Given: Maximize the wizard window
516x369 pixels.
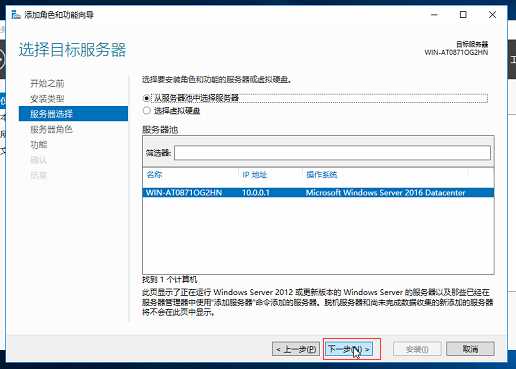Looking at the screenshot, I should click(463, 15).
